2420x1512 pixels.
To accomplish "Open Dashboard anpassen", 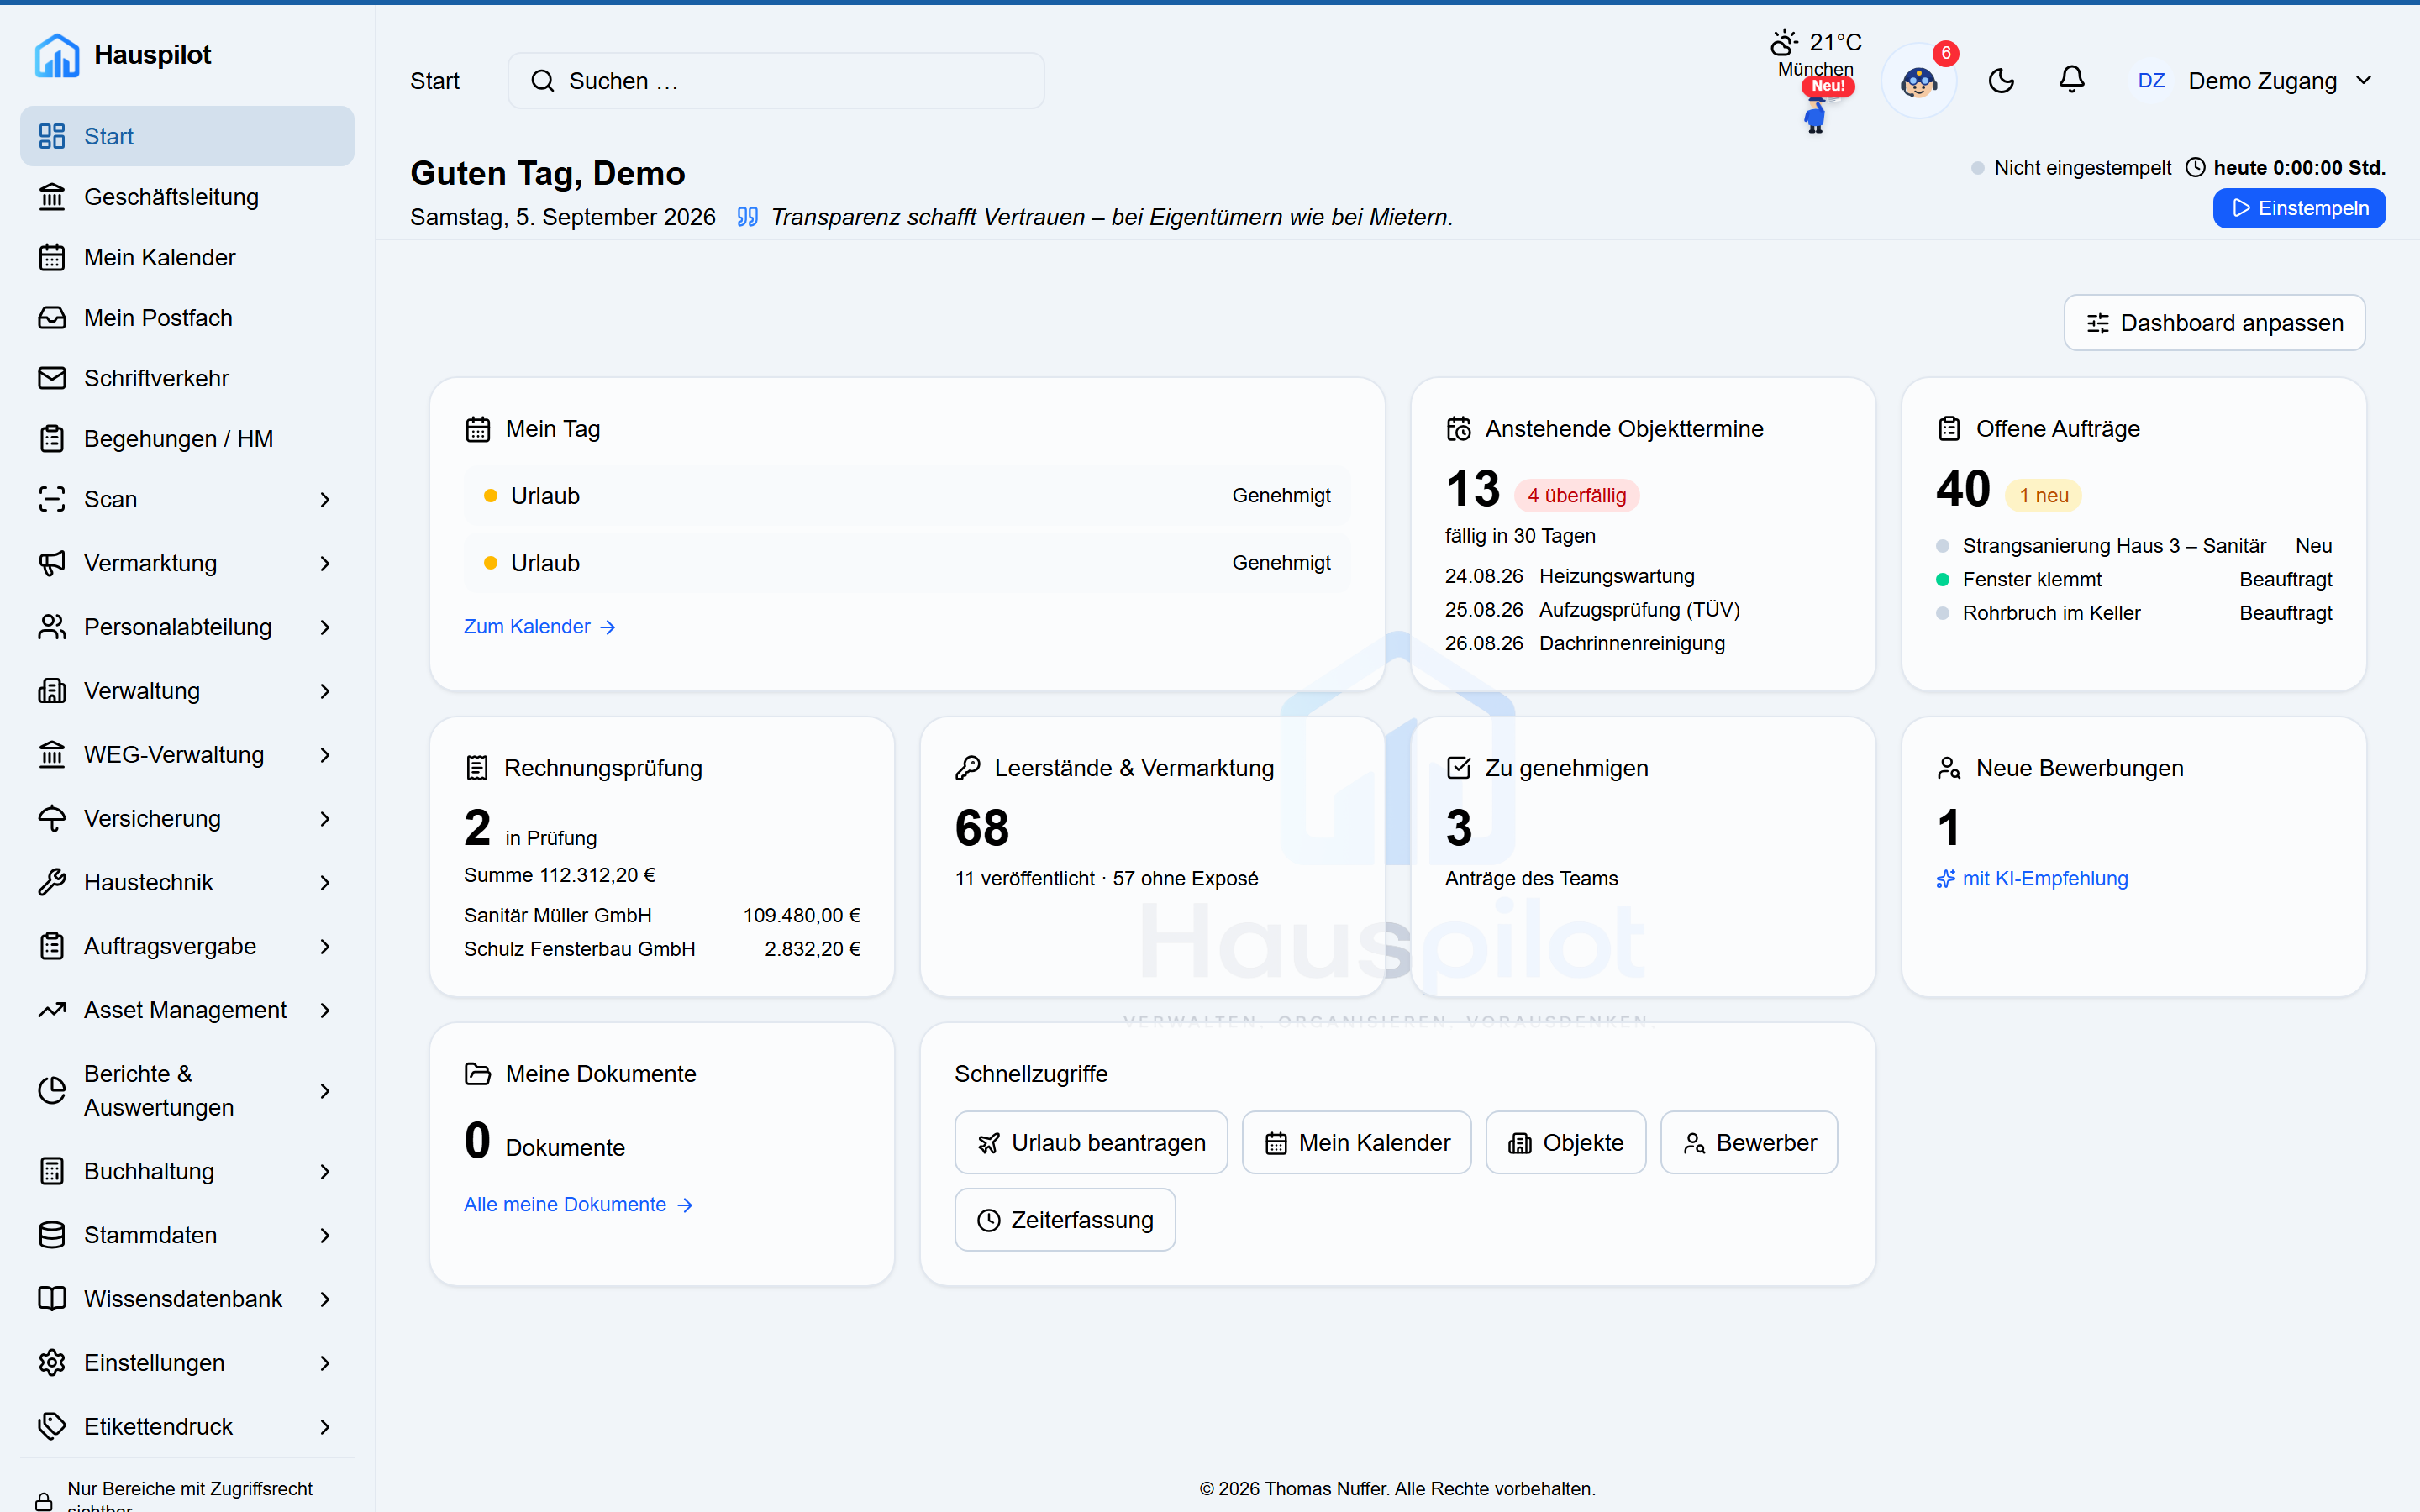I will (x=2214, y=323).
